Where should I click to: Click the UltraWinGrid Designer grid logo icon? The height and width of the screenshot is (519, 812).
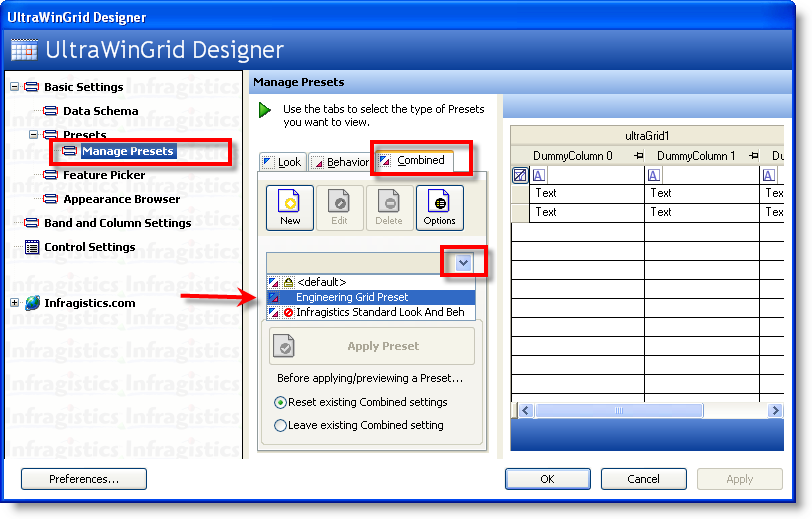(x=24, y=49)
